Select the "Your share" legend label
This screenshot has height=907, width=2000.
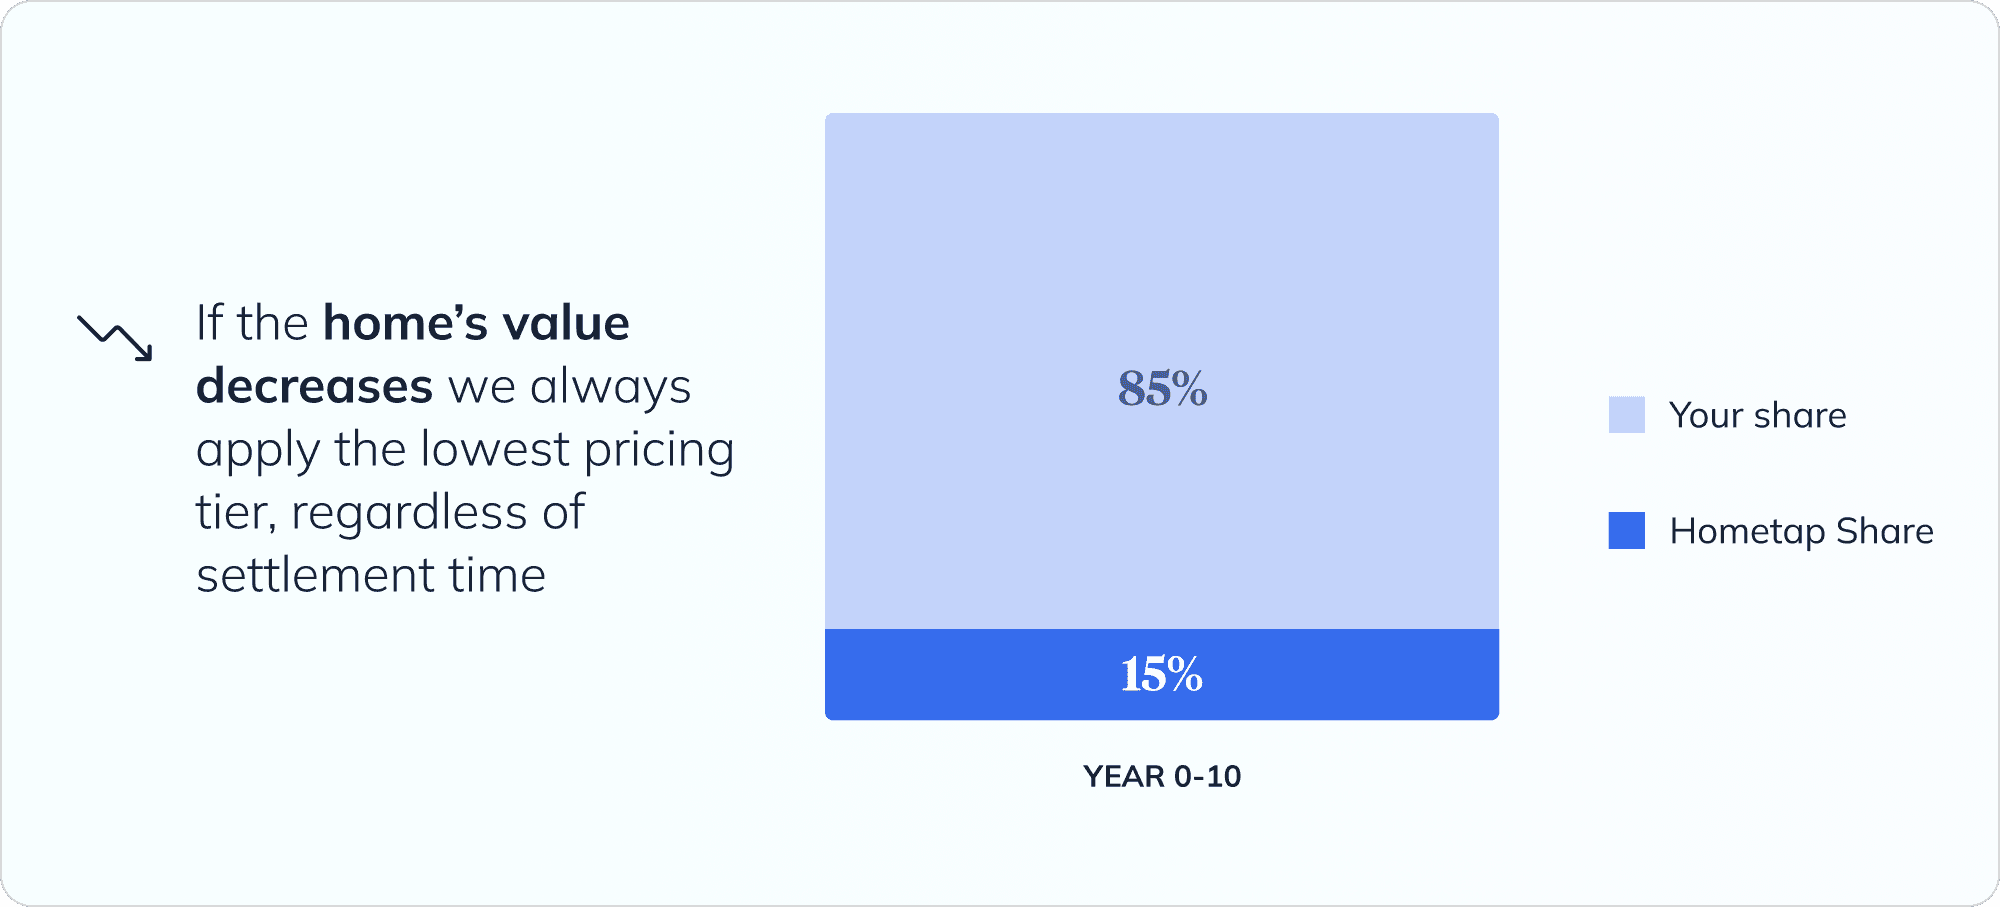pos(1757,415)
